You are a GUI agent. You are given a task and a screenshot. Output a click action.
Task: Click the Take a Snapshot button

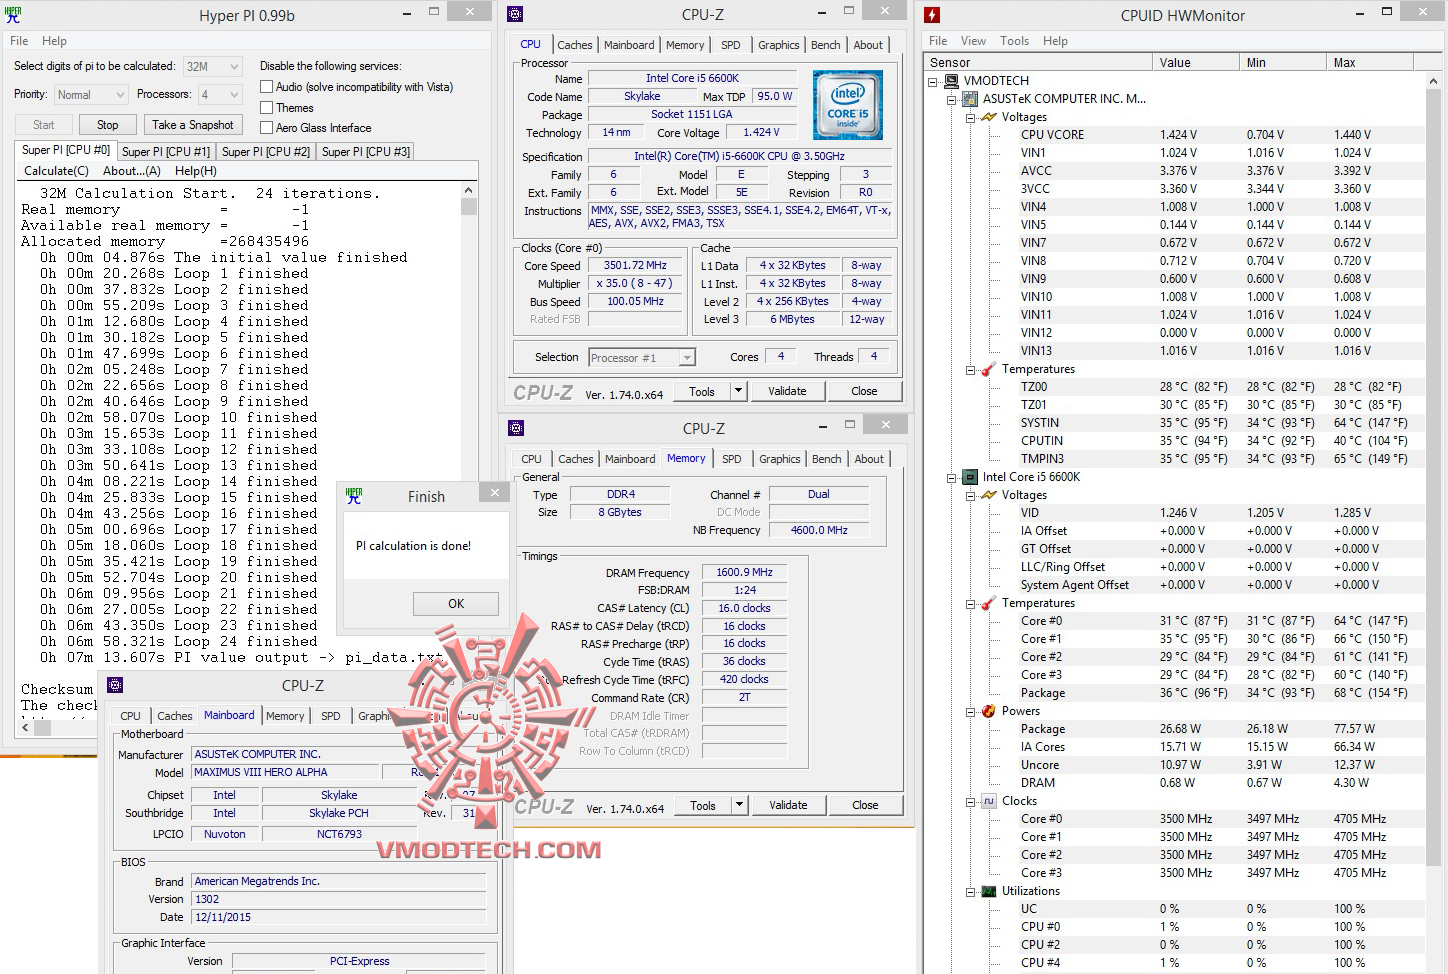193,125
